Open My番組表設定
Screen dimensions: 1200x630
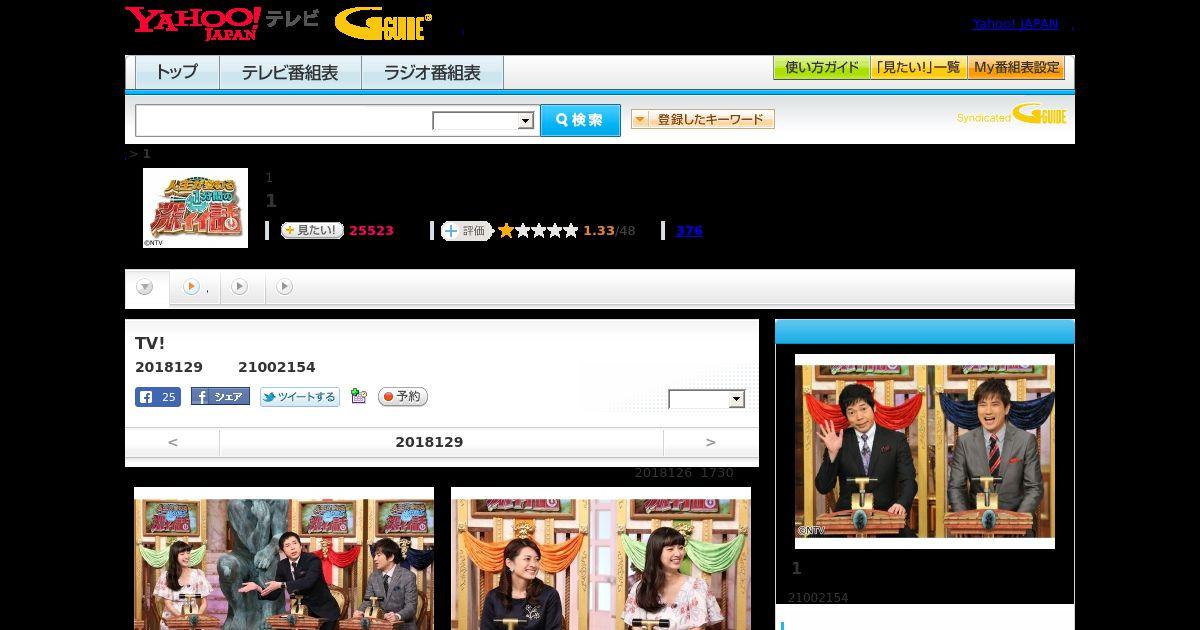[1016, 68]
